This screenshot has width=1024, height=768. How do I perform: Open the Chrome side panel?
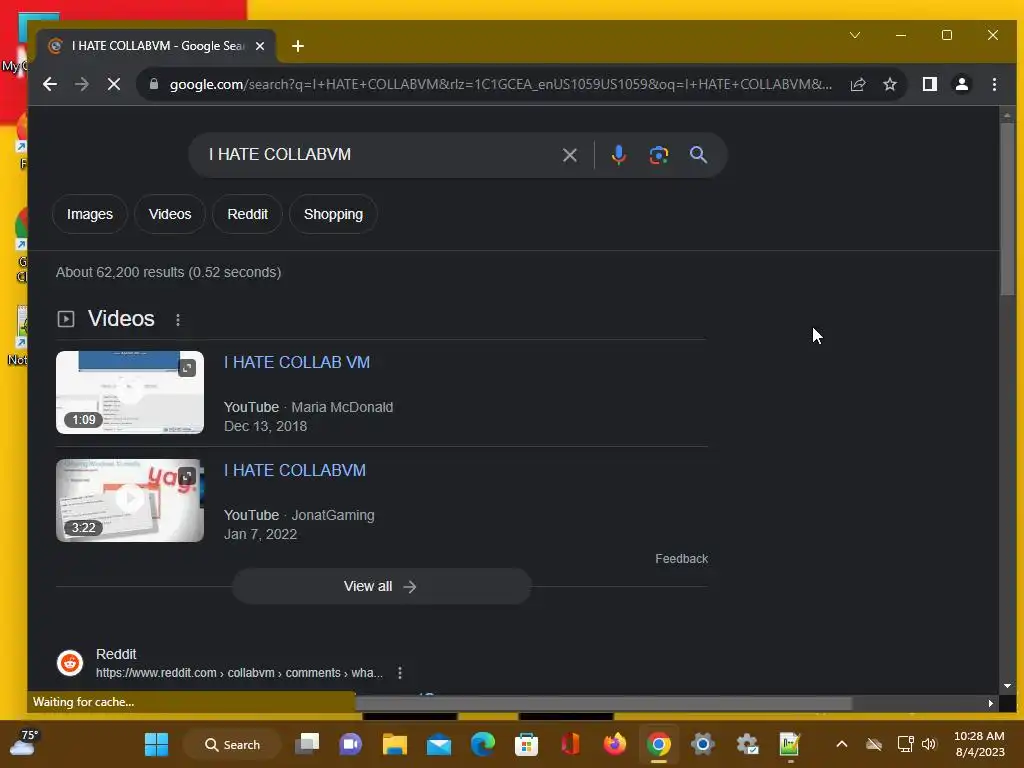tap(929, 84)
